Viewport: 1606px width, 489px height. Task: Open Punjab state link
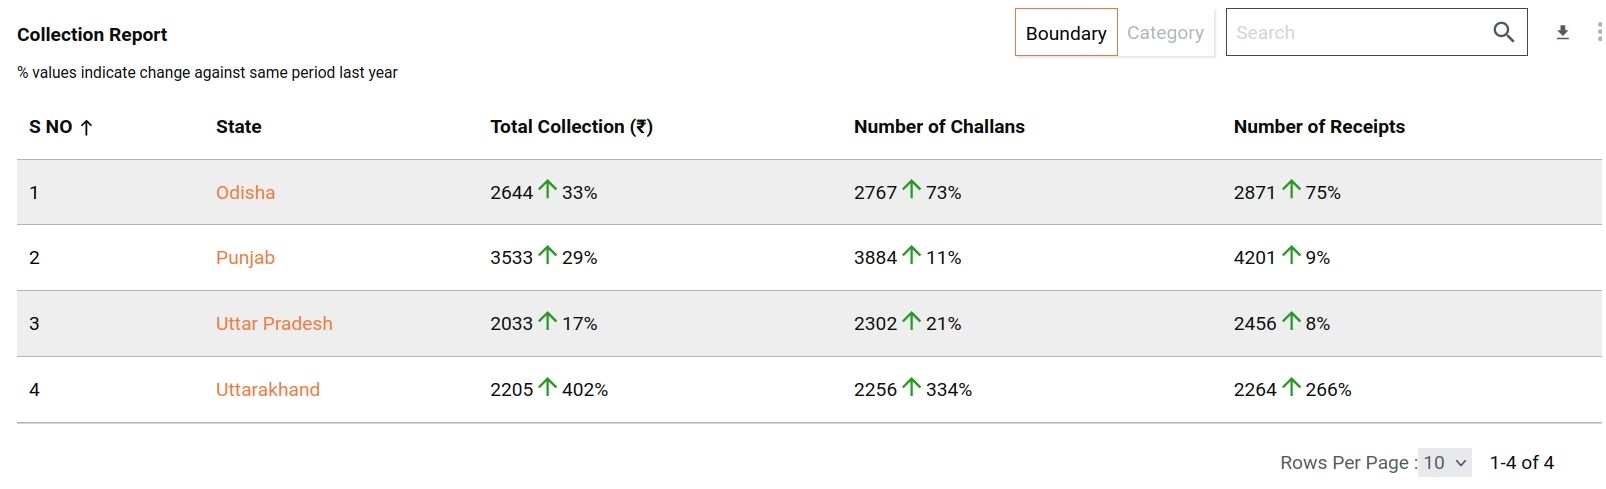pos(245,258)
